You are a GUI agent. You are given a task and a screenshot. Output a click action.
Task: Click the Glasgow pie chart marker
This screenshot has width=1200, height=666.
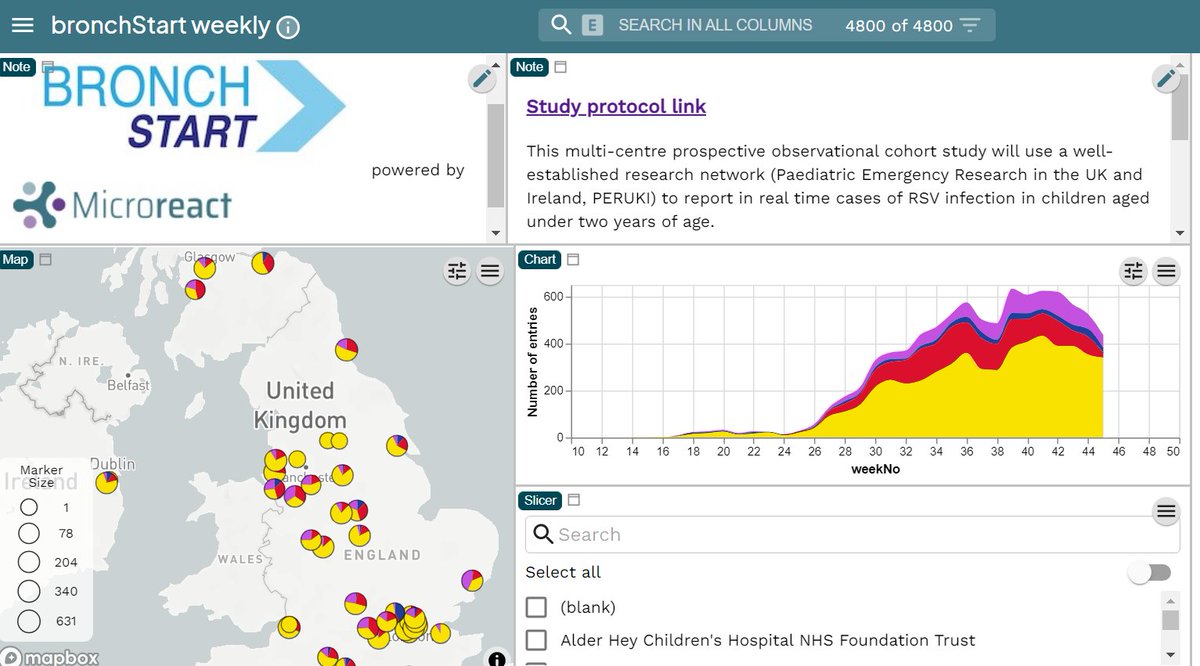205,268
